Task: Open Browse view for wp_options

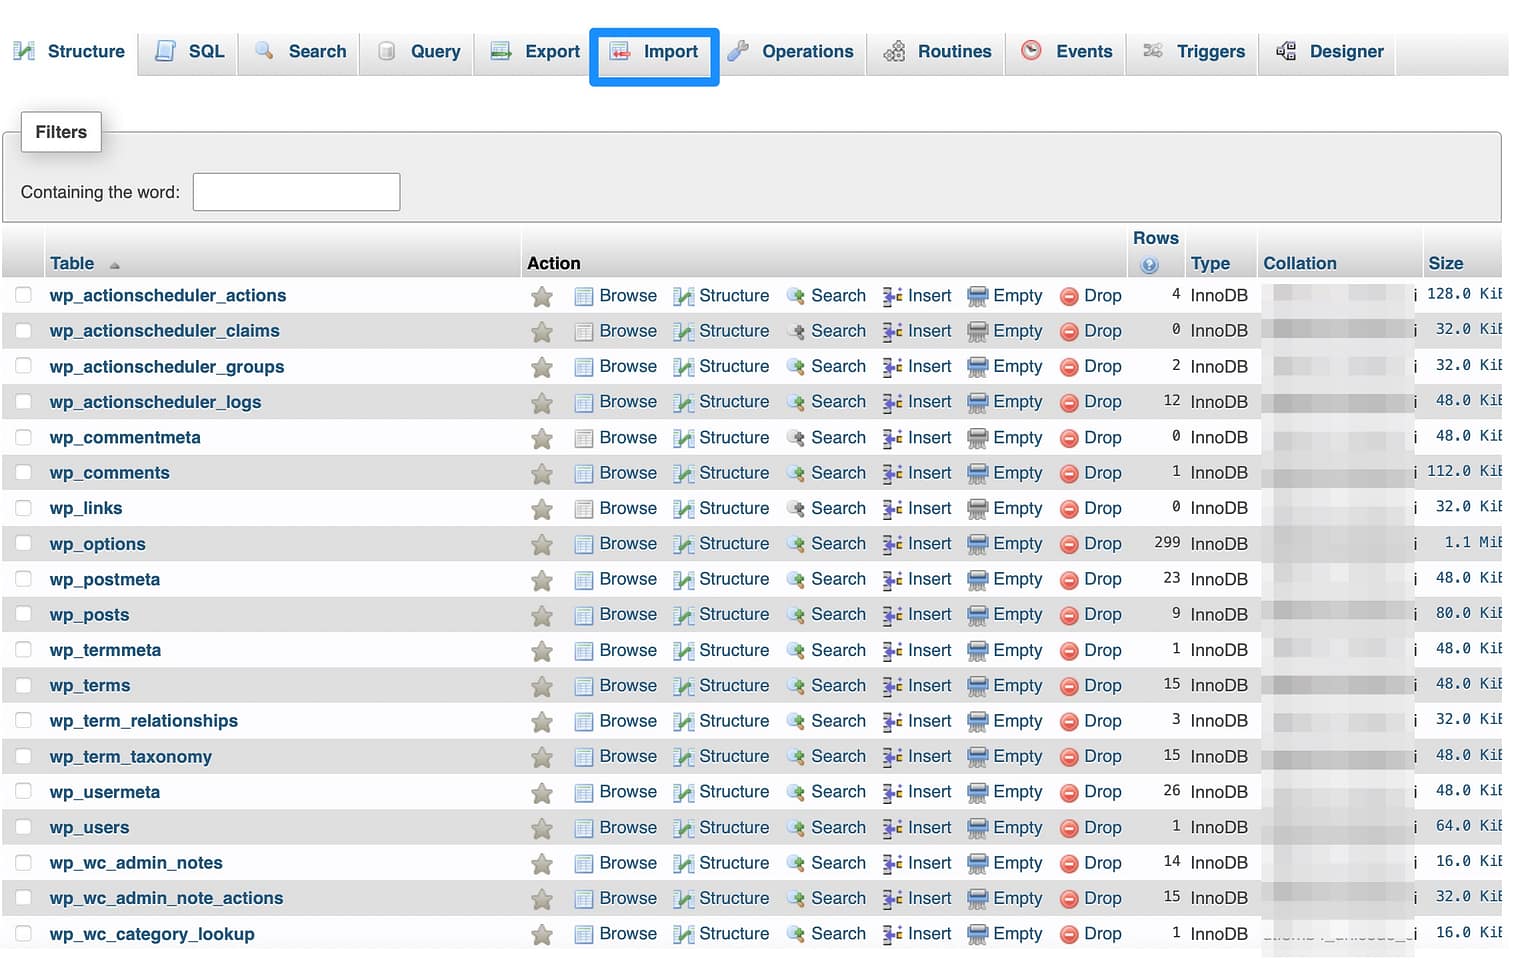Action: 628,543
